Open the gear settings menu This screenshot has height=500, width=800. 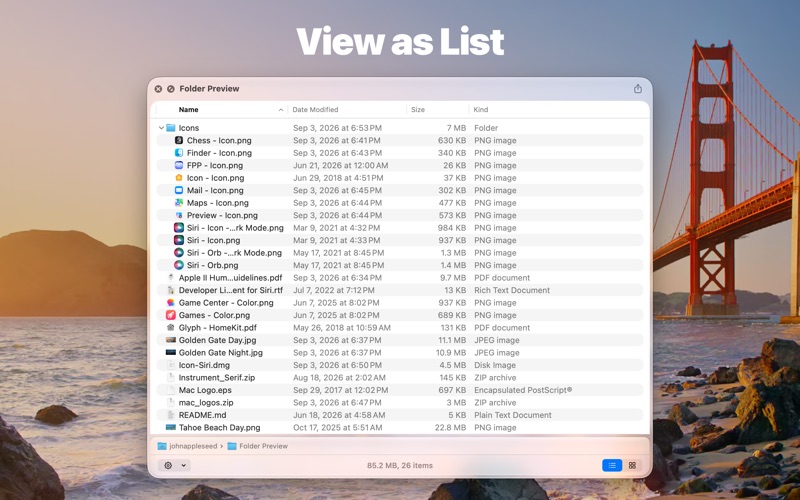click(174, 465)
